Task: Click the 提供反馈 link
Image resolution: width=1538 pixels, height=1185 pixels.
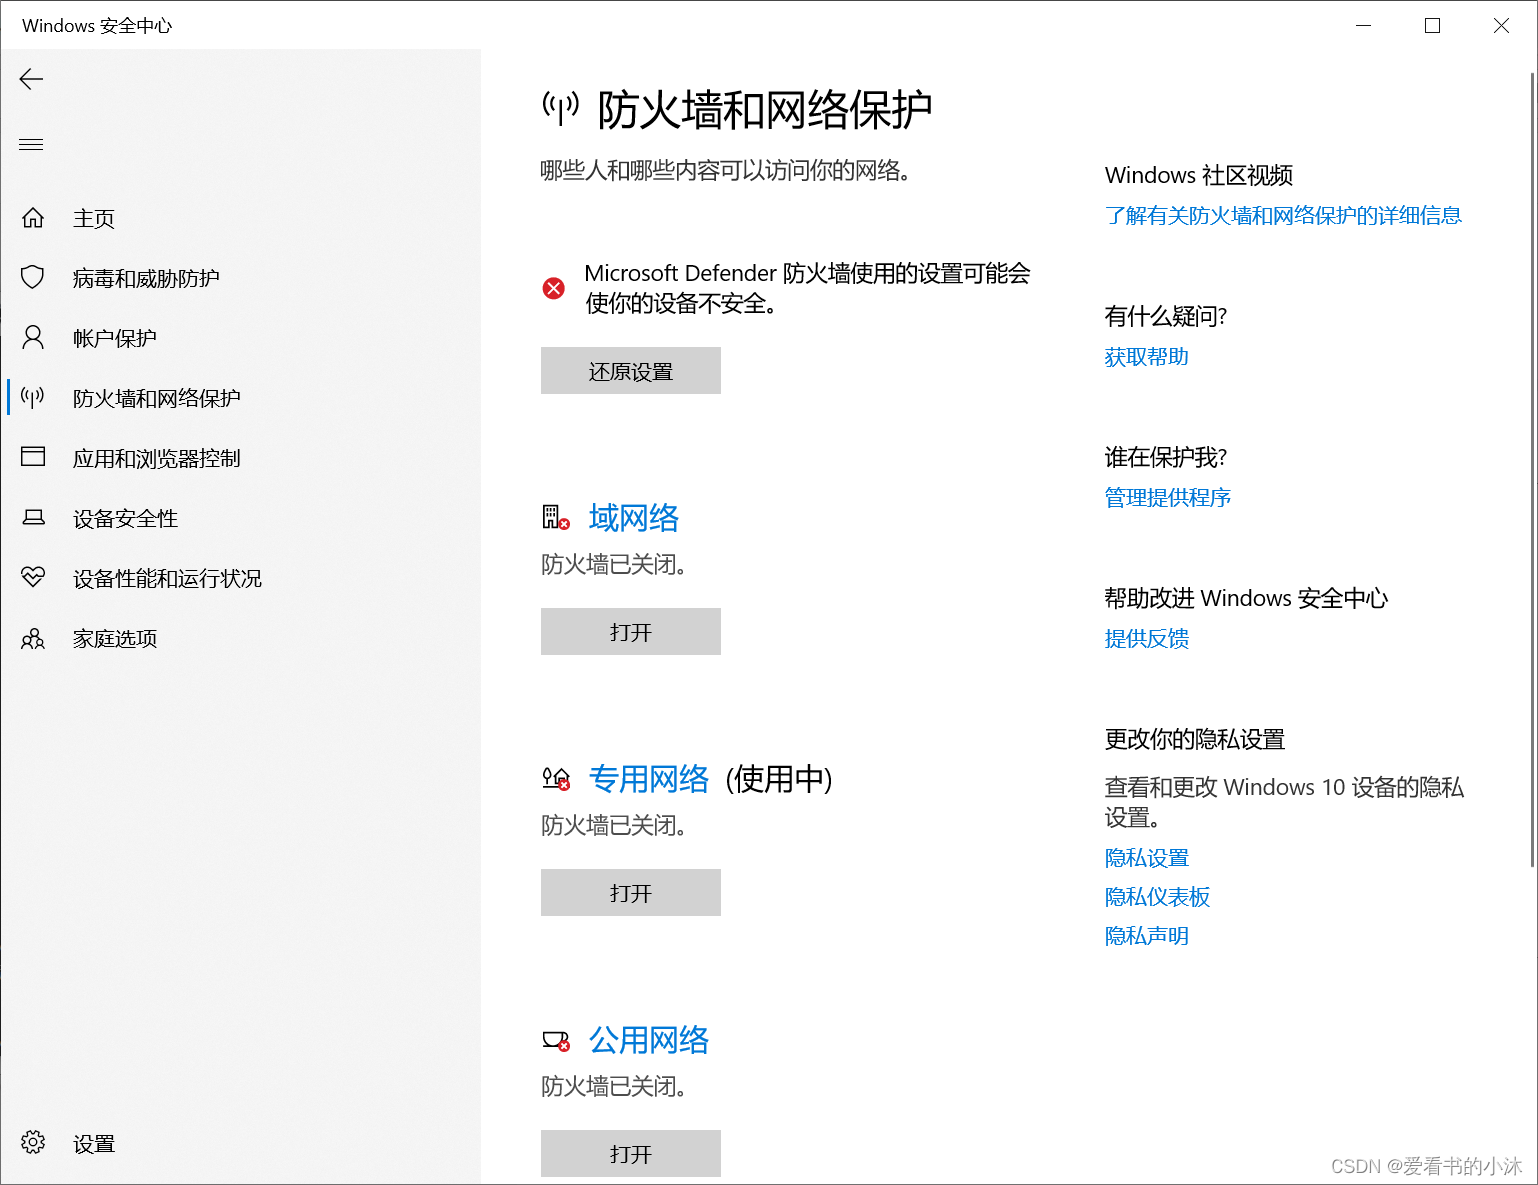Action: [1147, 638]
